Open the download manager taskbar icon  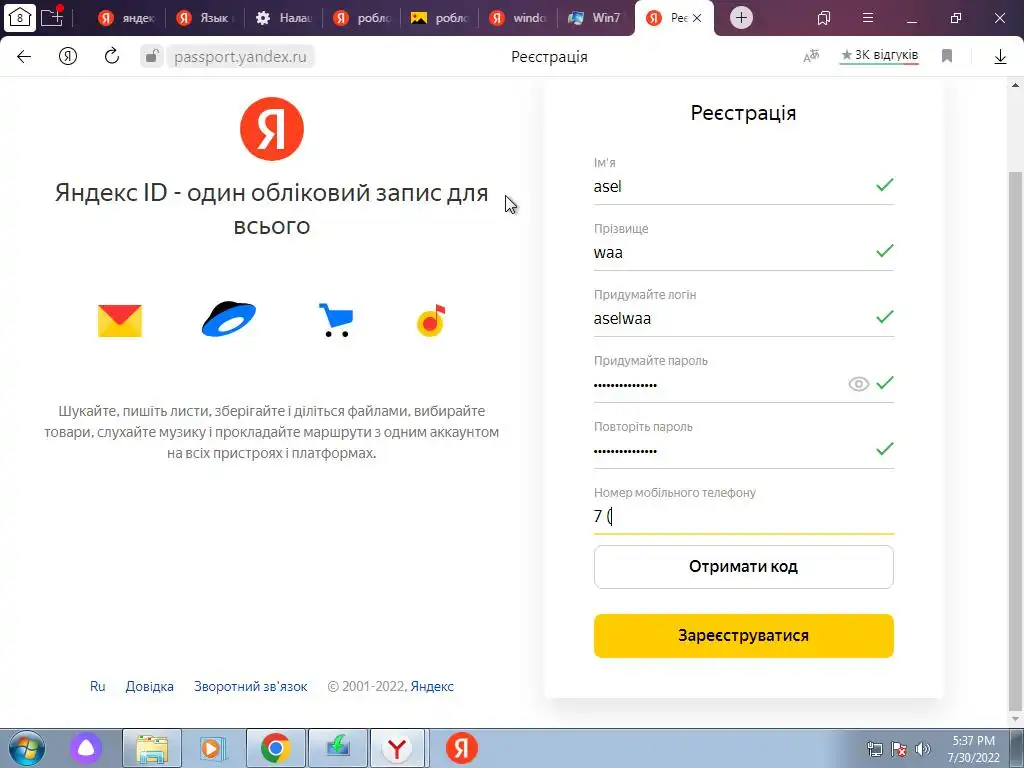point(338,748)
